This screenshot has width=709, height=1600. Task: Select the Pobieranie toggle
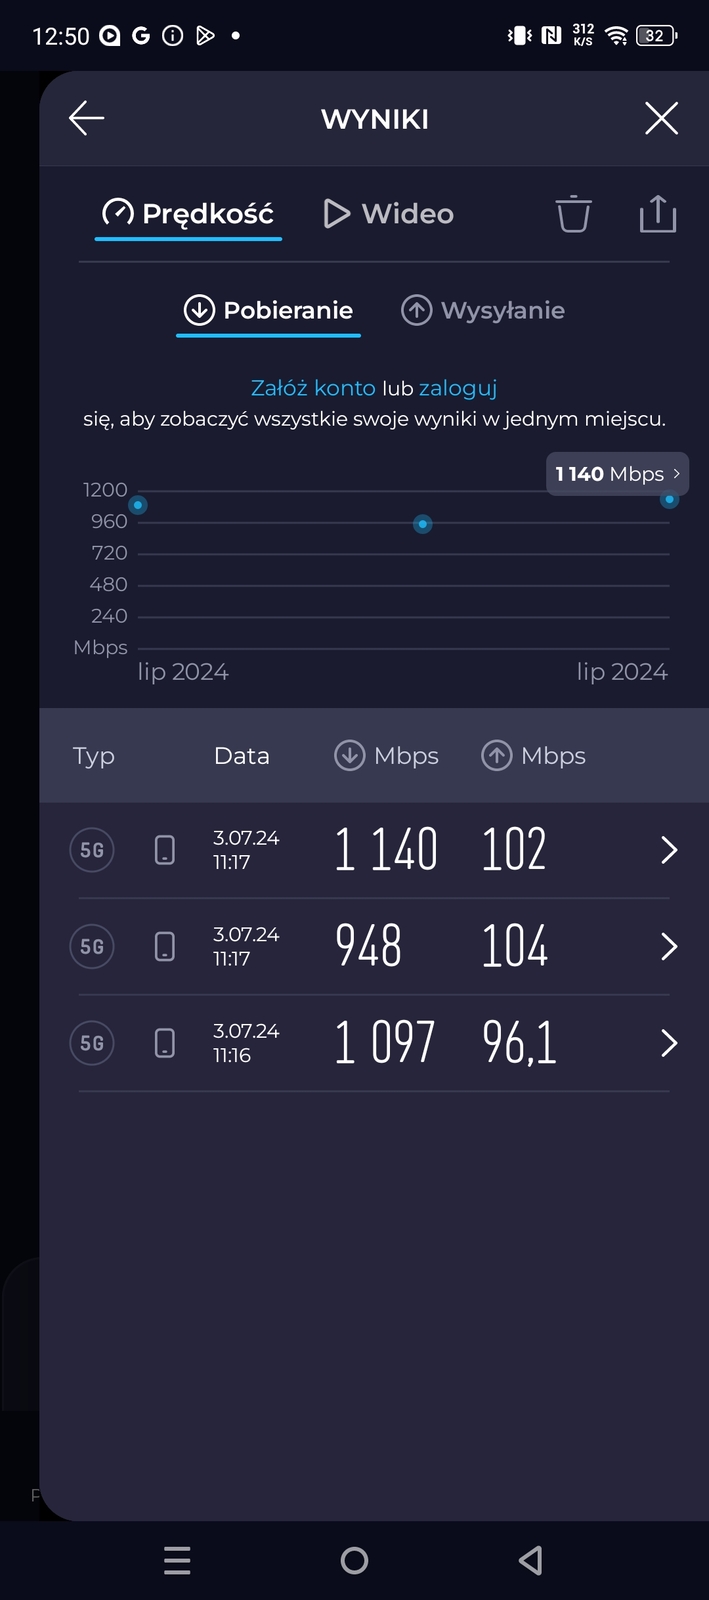coord(268,310)
